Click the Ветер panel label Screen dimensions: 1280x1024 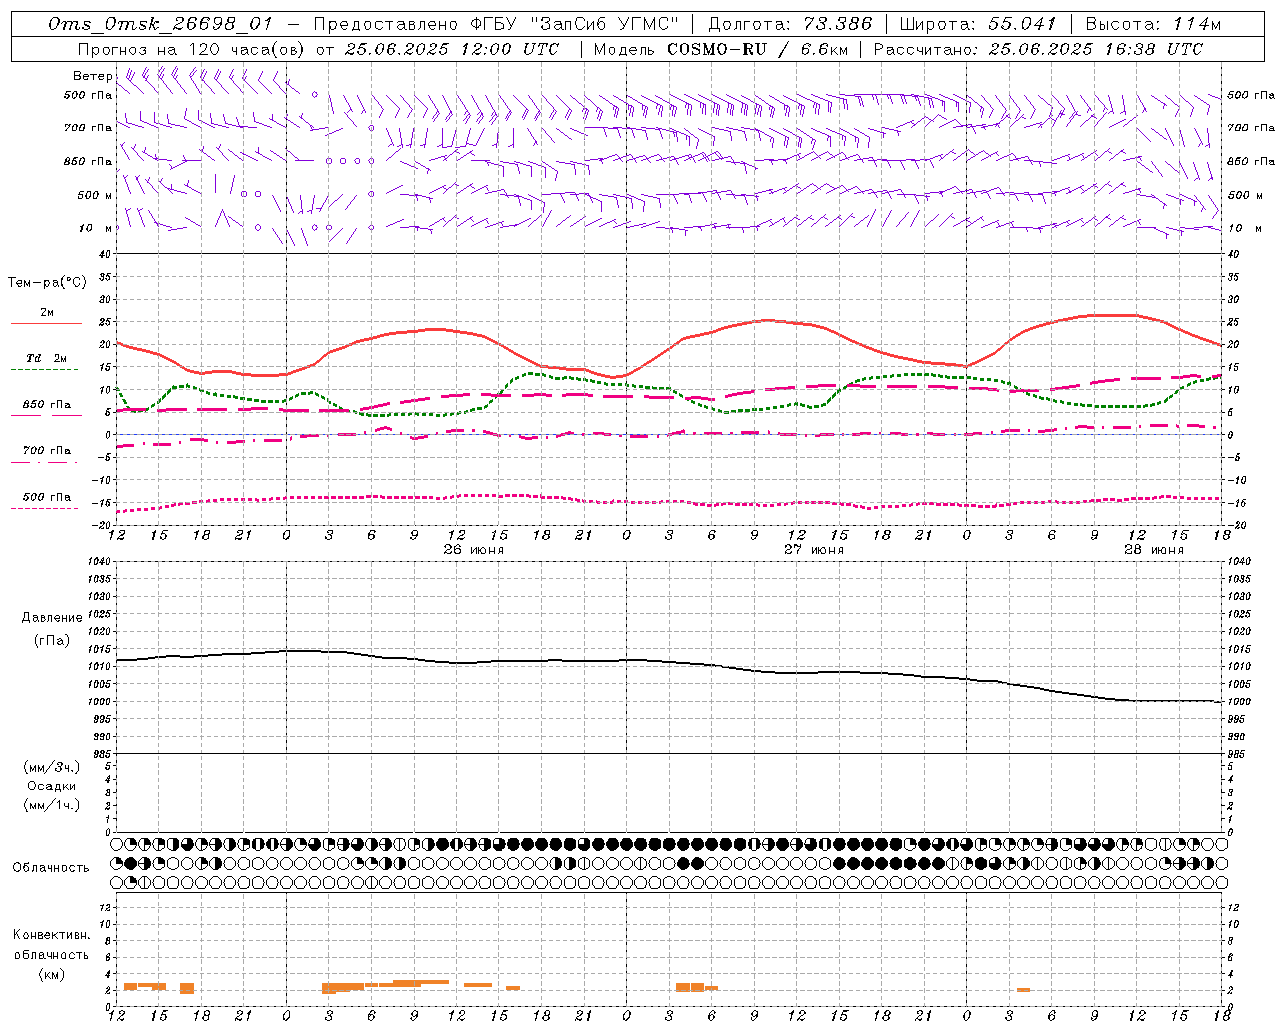point(93,76)
